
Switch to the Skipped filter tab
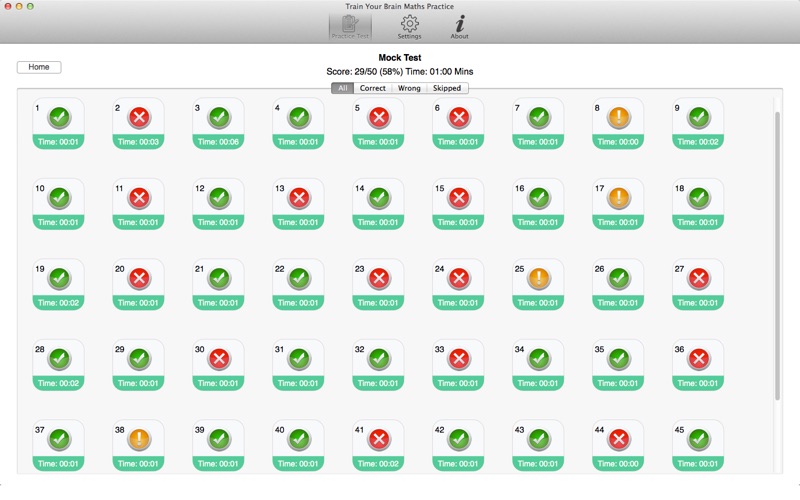tap(447, 88)
